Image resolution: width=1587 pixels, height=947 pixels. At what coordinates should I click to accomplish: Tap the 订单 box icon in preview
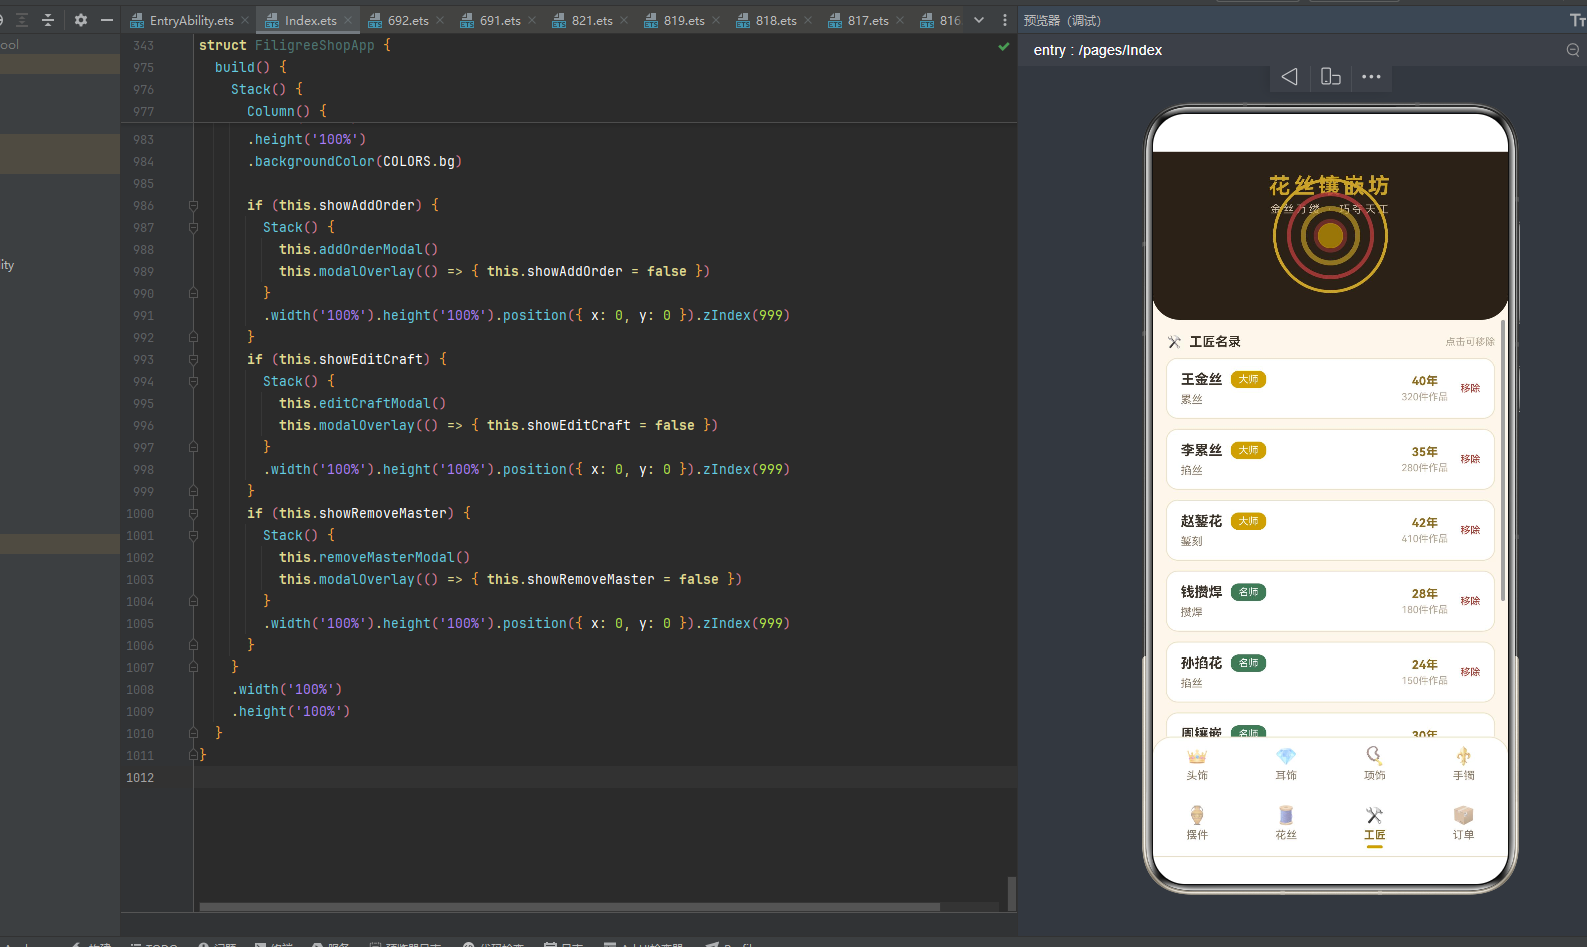[1464, 815]
